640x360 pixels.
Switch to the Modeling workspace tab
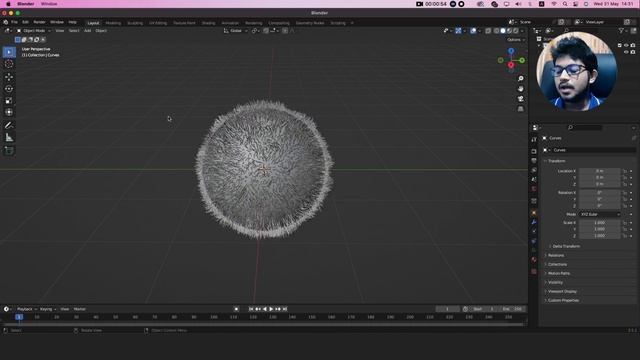tap(113, 23)
